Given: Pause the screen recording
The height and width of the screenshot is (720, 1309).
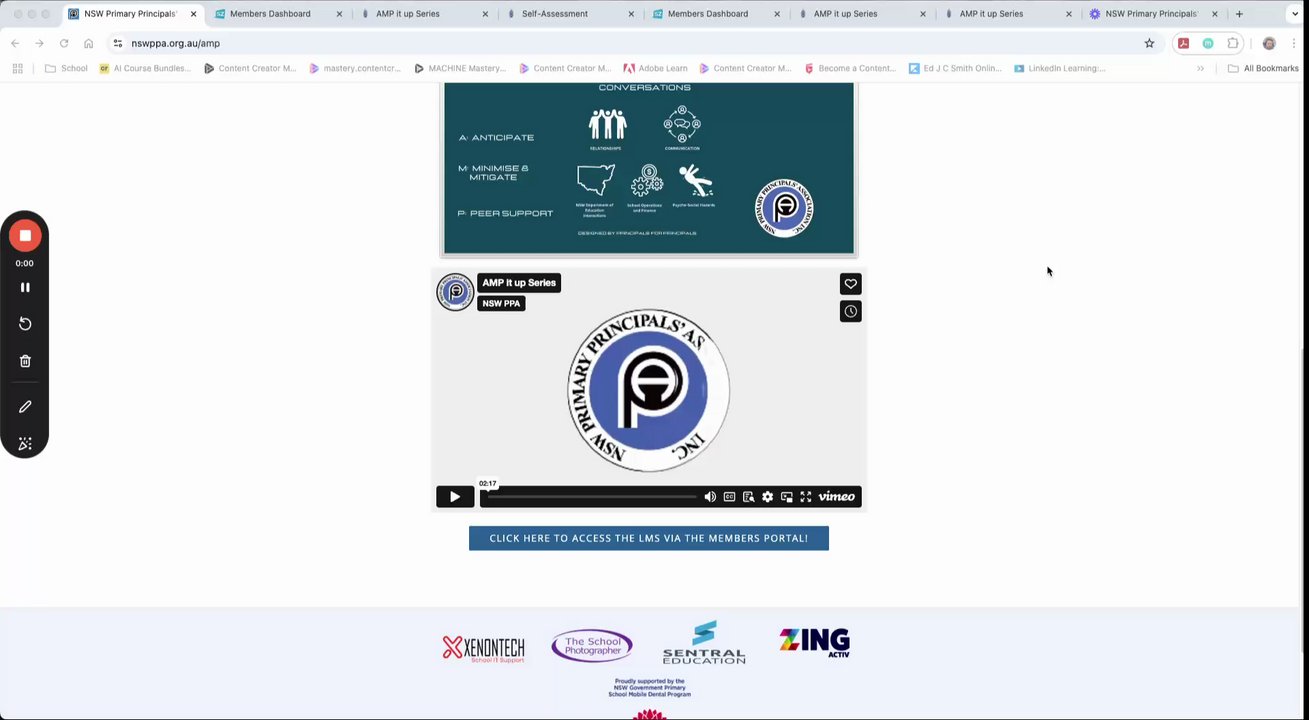Looking at the screenshot, I should 25,287.
